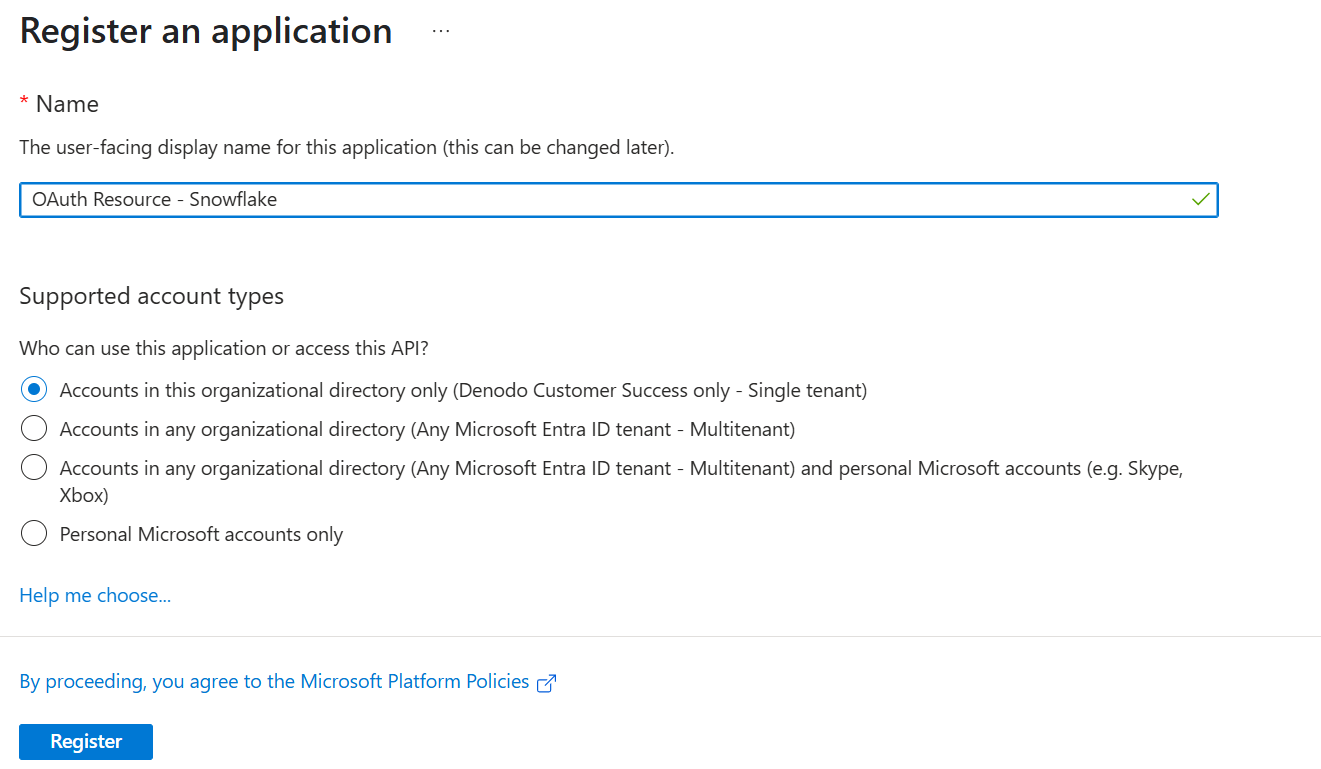Click the green validation checkmark in Name field
1321x769 pixels.
[1201, 200]
